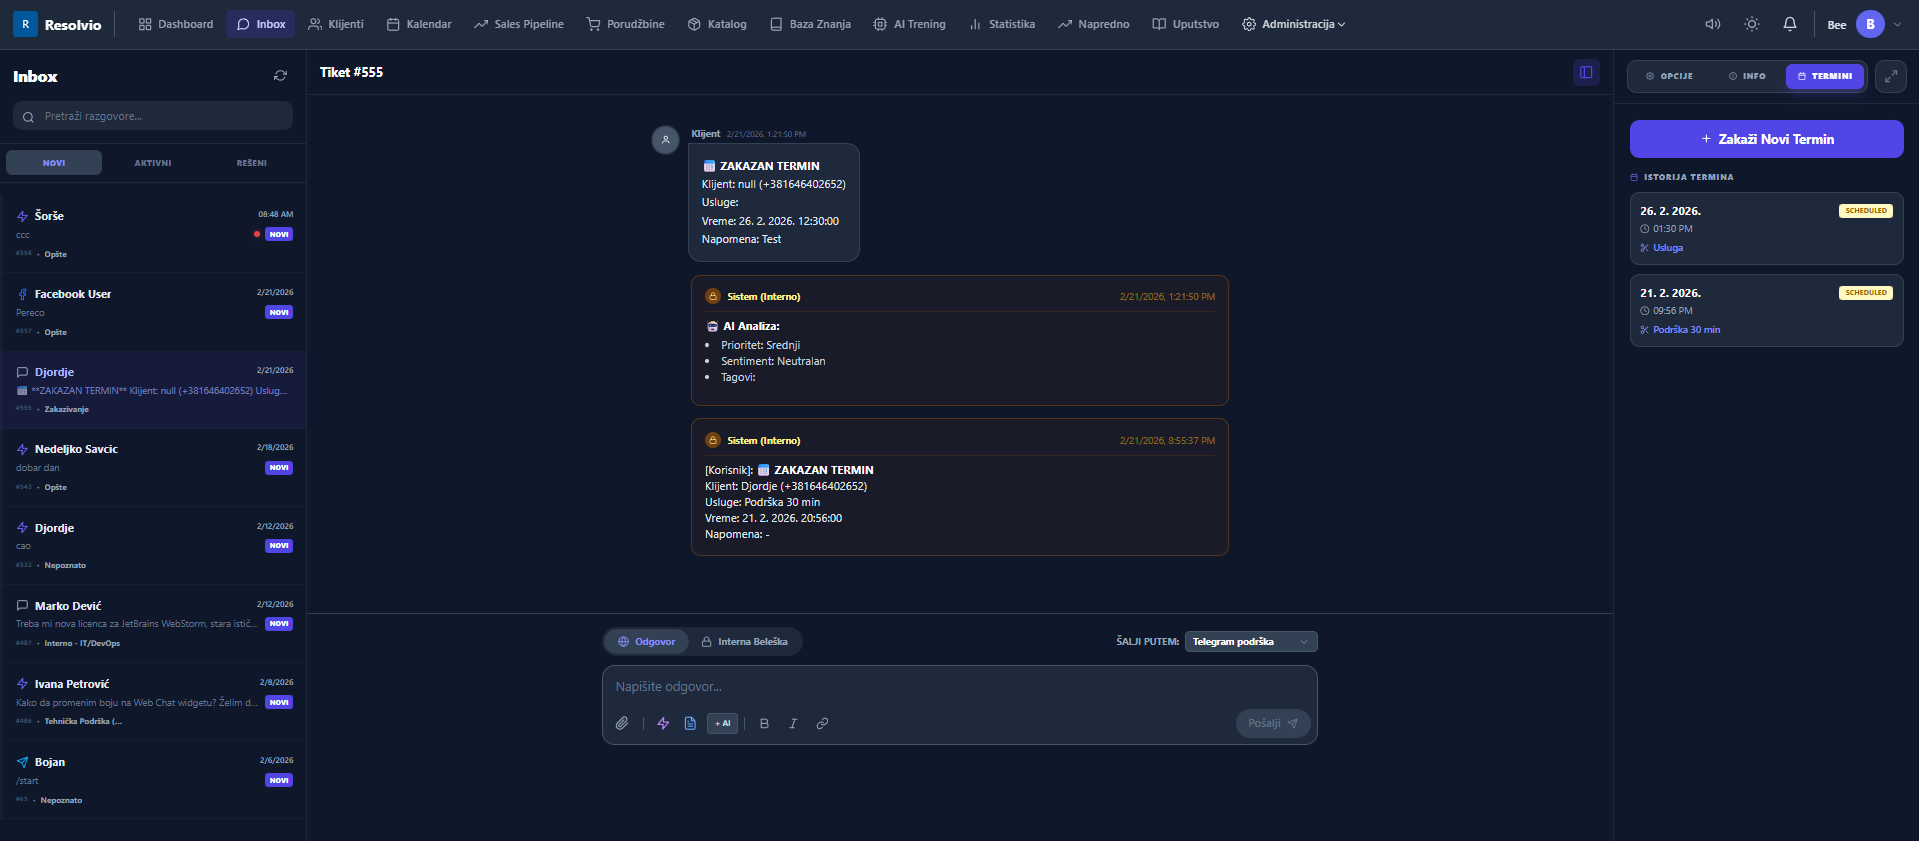Image resolution: width=1919 pixels, height=841 pixels.
Task: Click the Podrška 30 min link
Action: [x=1687, y=330]
